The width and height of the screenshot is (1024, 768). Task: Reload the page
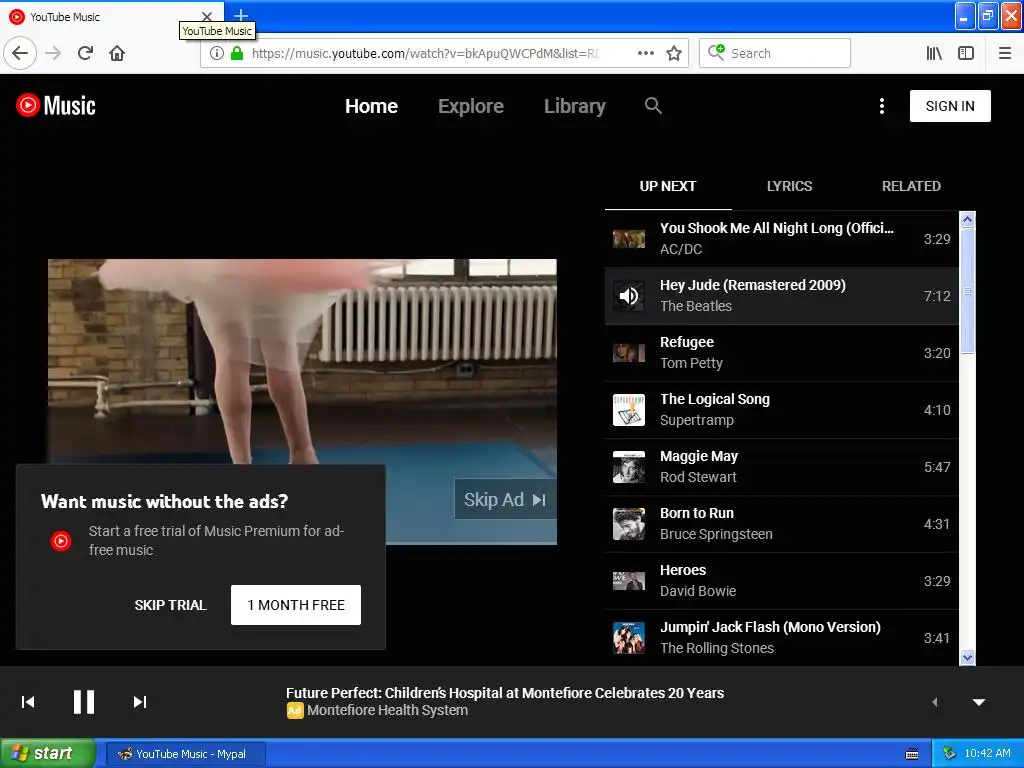coord(85,53)
